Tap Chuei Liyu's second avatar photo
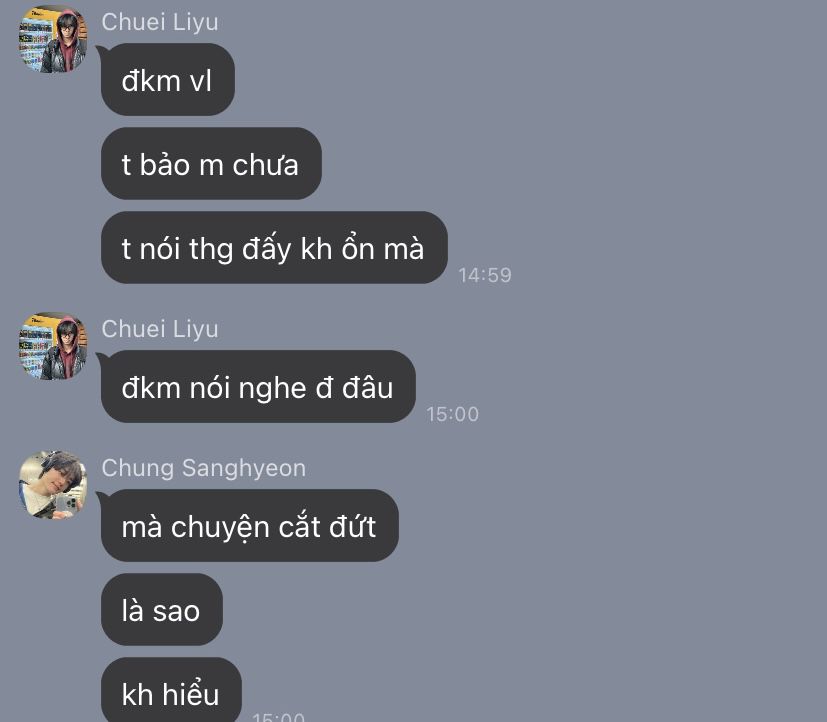Screen dimensions: 827x722 [x=53, y=346]
